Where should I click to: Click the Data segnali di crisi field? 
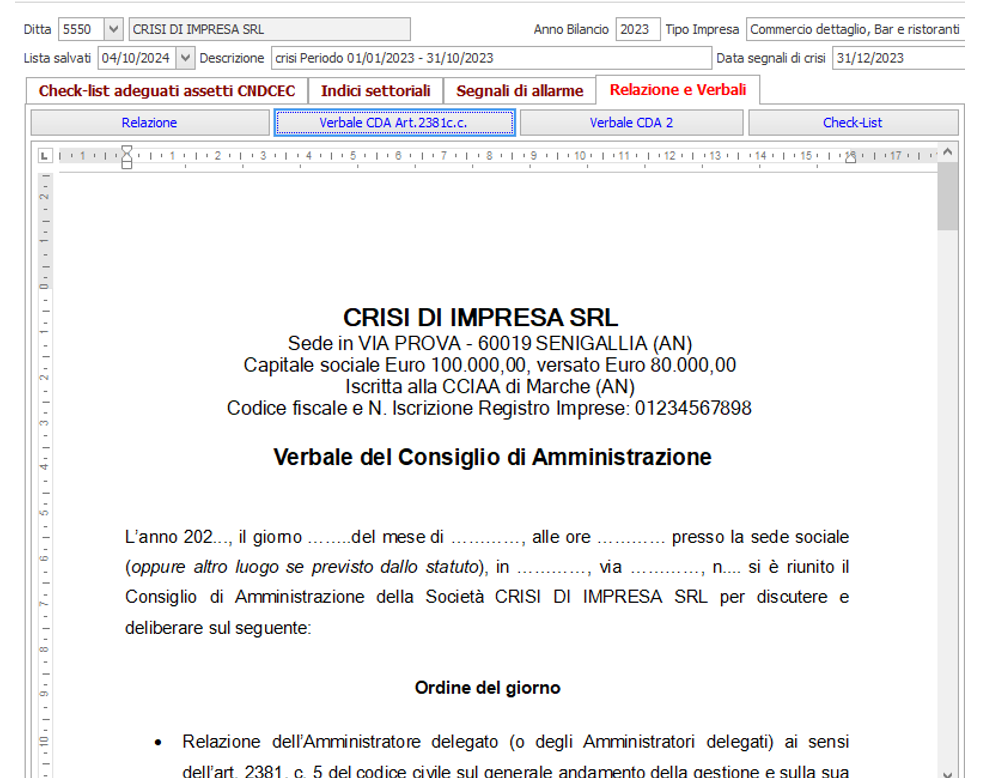pos(898,58)
